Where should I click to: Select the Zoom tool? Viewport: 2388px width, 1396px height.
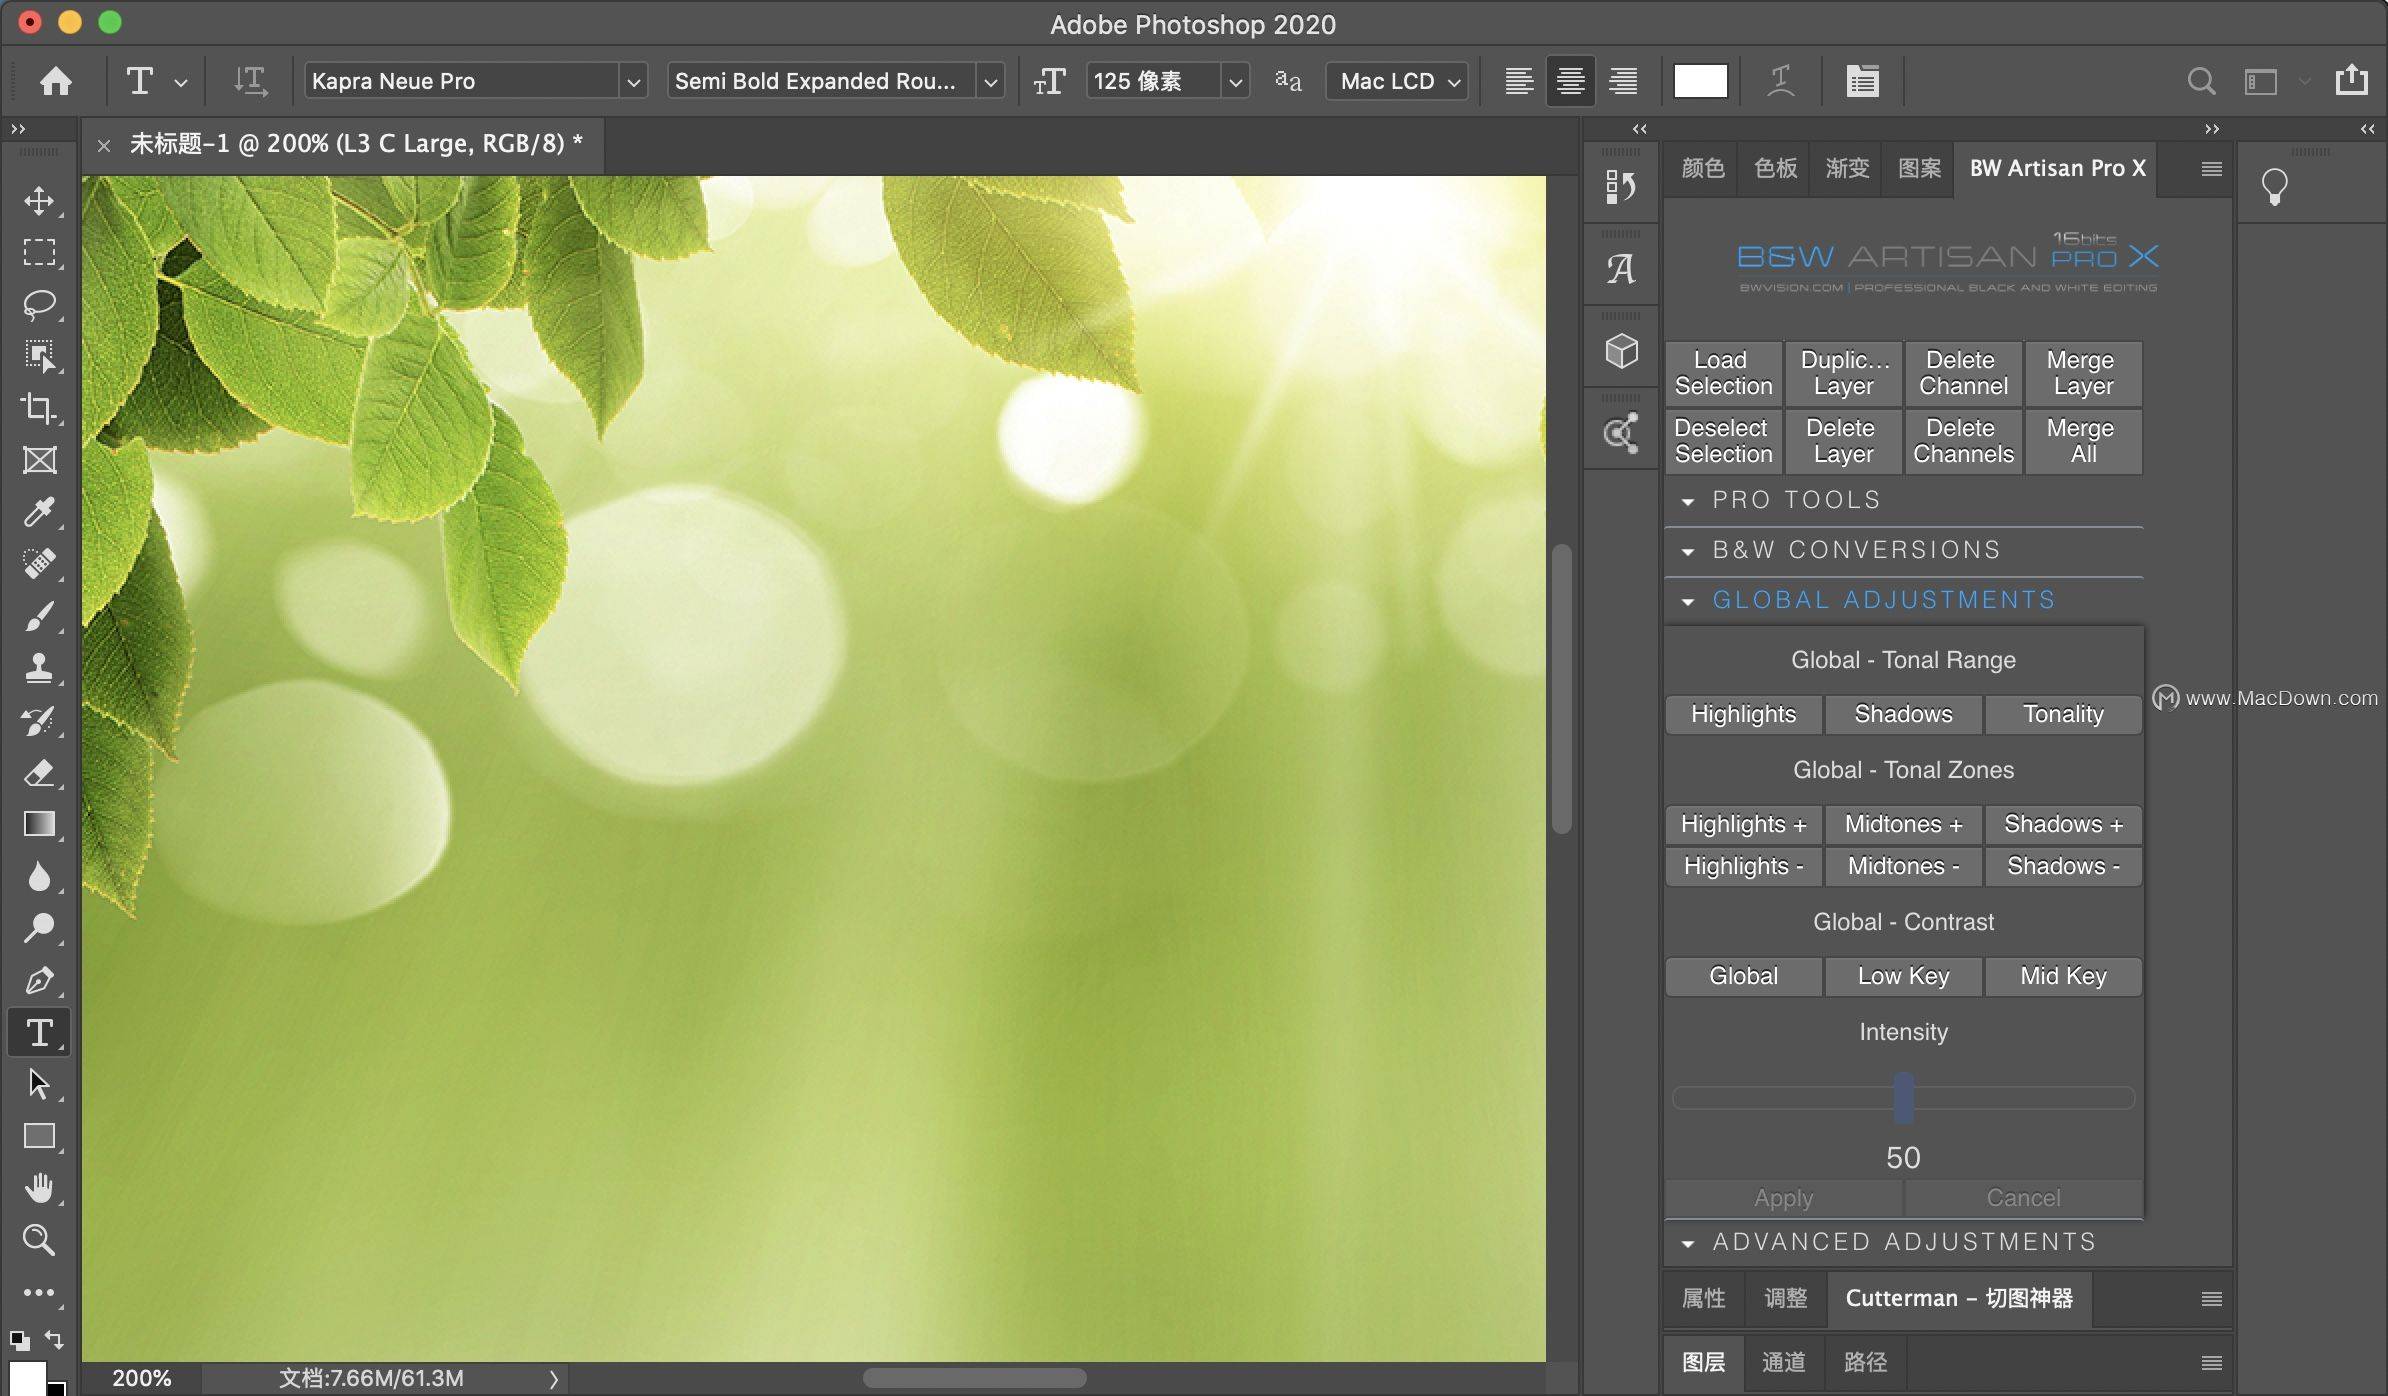tap(39, 1240)
